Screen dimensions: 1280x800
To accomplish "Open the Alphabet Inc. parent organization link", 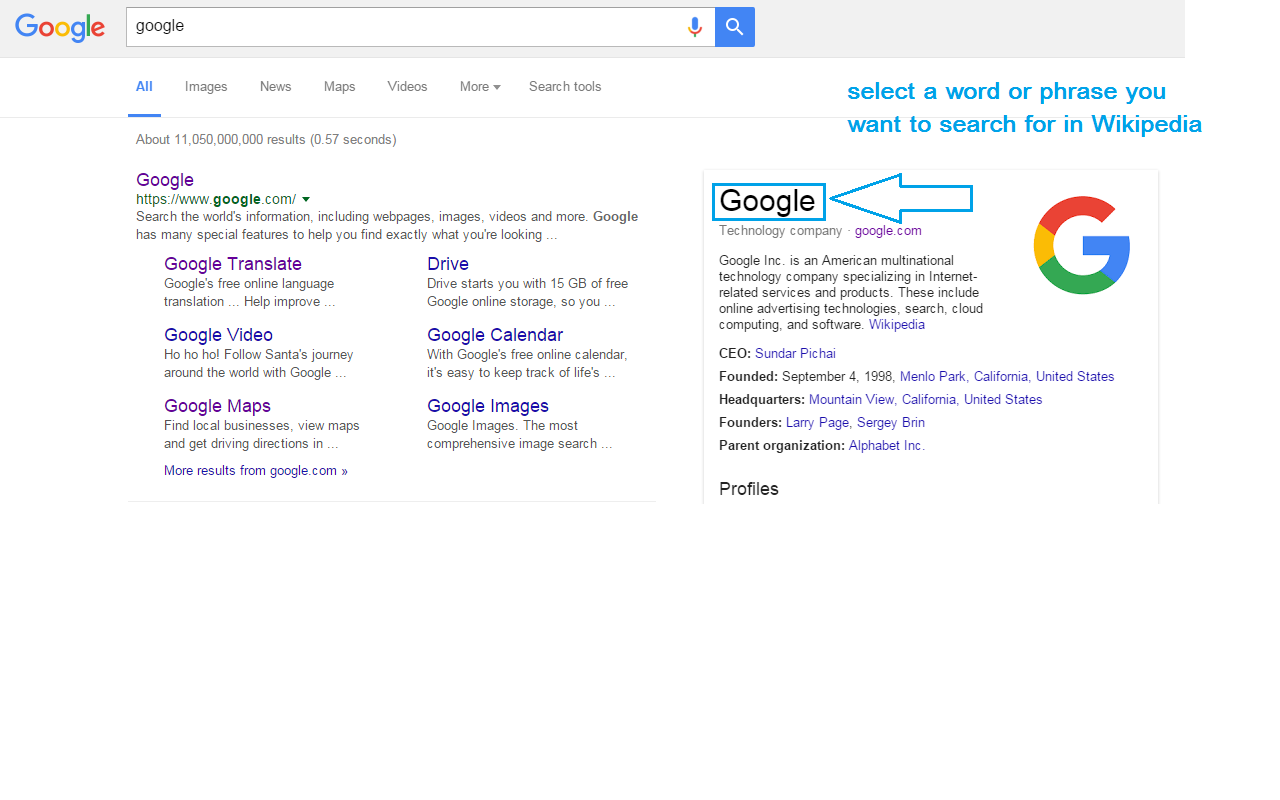I will (887, 446).
